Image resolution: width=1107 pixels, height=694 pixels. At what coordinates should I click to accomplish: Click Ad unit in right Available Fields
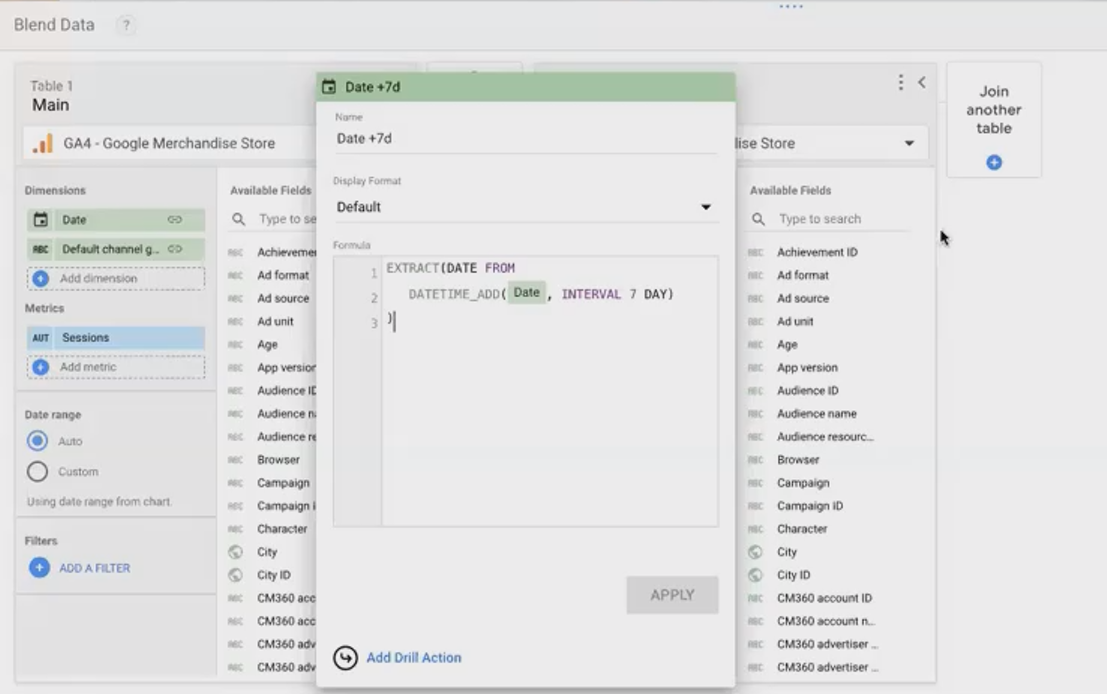click(x=795, y=321)
